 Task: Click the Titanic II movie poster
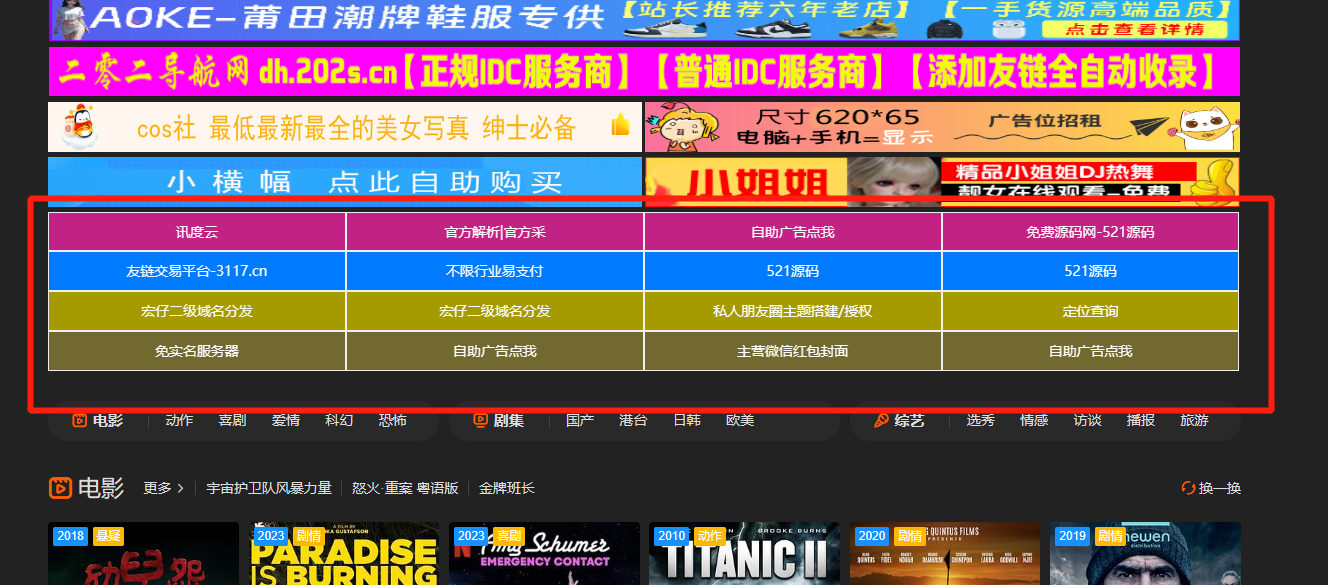tap(744, 552)
